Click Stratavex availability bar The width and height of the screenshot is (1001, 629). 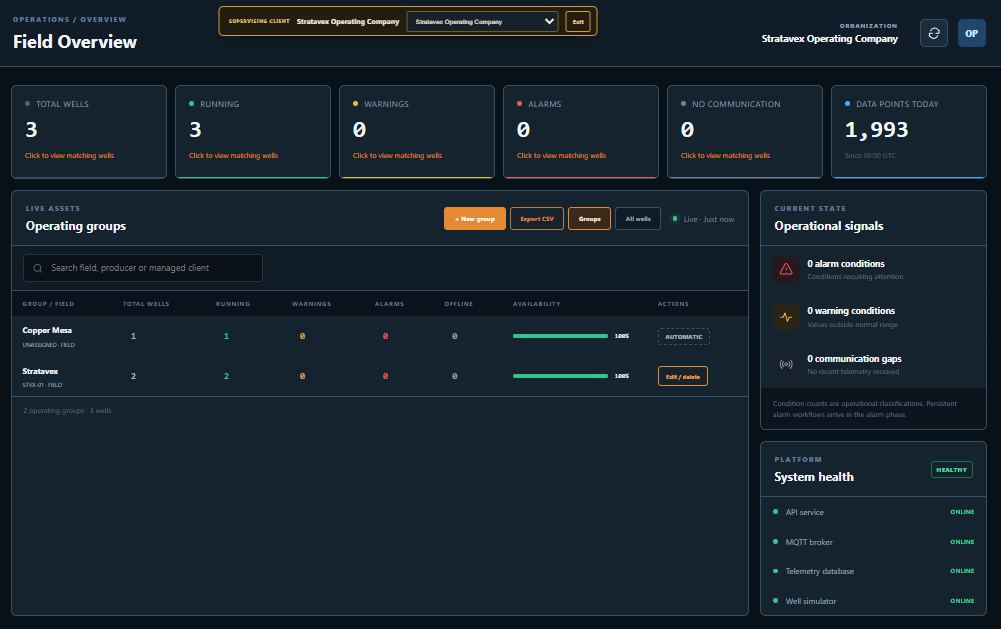(x=560, y=376)
